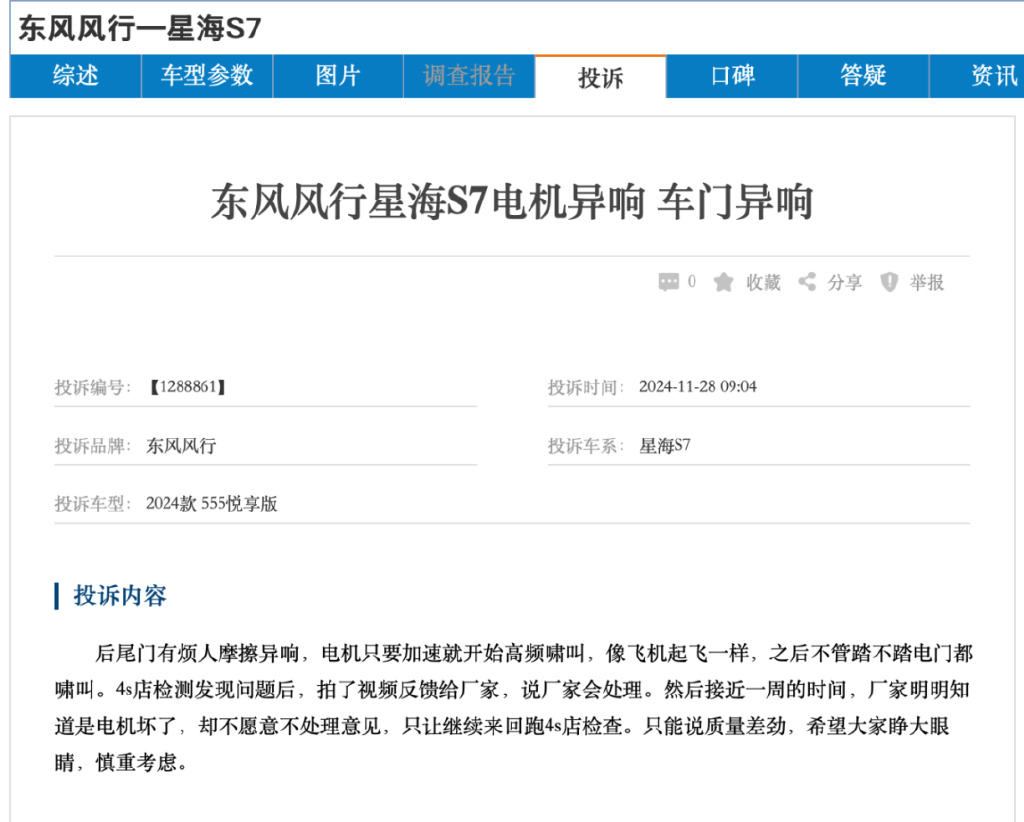The width and height of the screenshot is (1024, 822).
Task: Click the 投诉车系 label
Action: (x=586, y=446)
